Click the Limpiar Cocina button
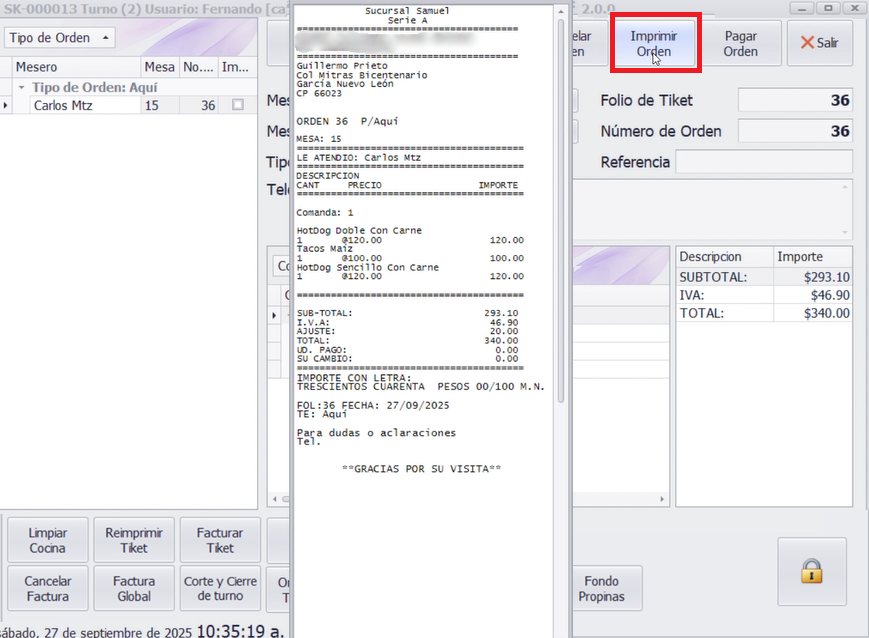Viewport: 869px width, 638px height. click(48, 541)
